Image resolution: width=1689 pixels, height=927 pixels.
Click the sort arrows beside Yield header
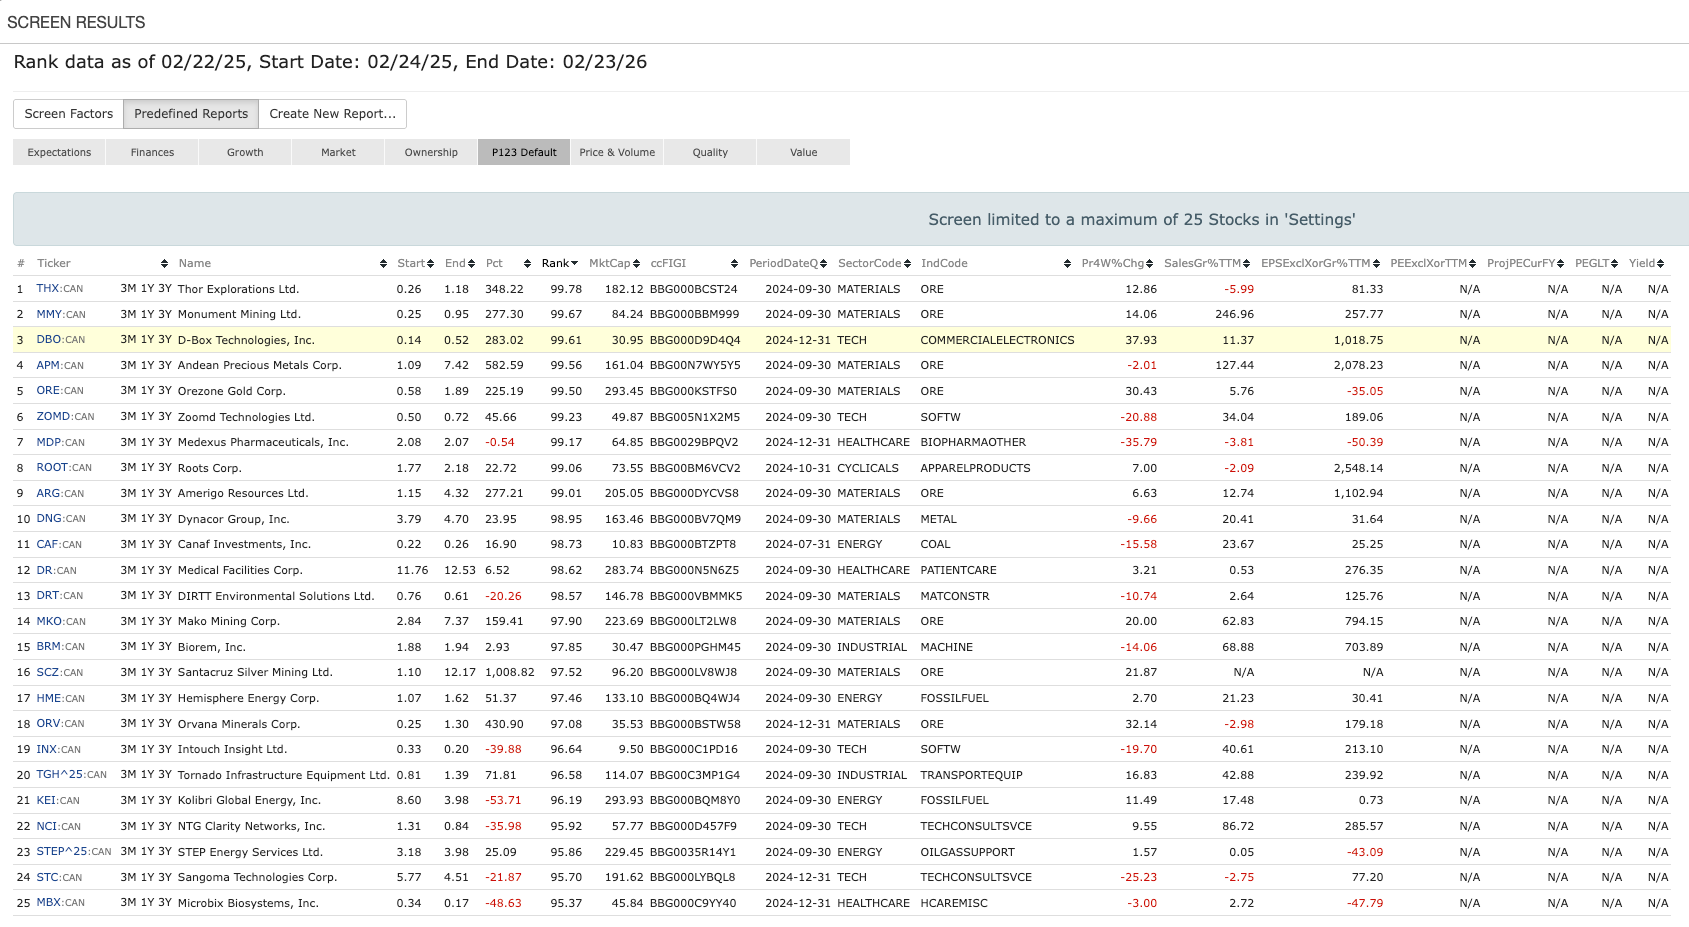point(1661,264)
